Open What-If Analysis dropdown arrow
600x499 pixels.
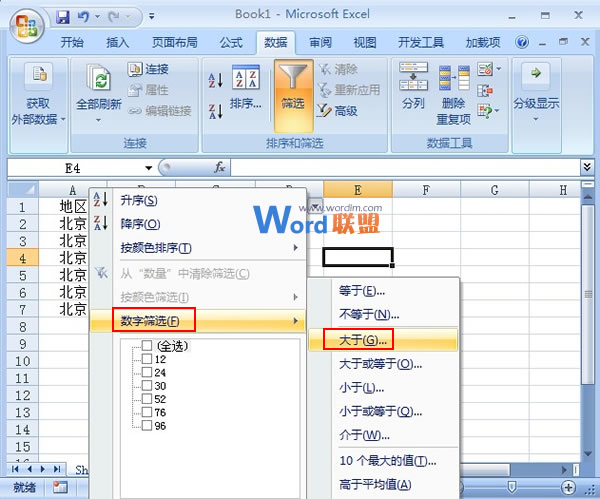click(x=497, y=111)
